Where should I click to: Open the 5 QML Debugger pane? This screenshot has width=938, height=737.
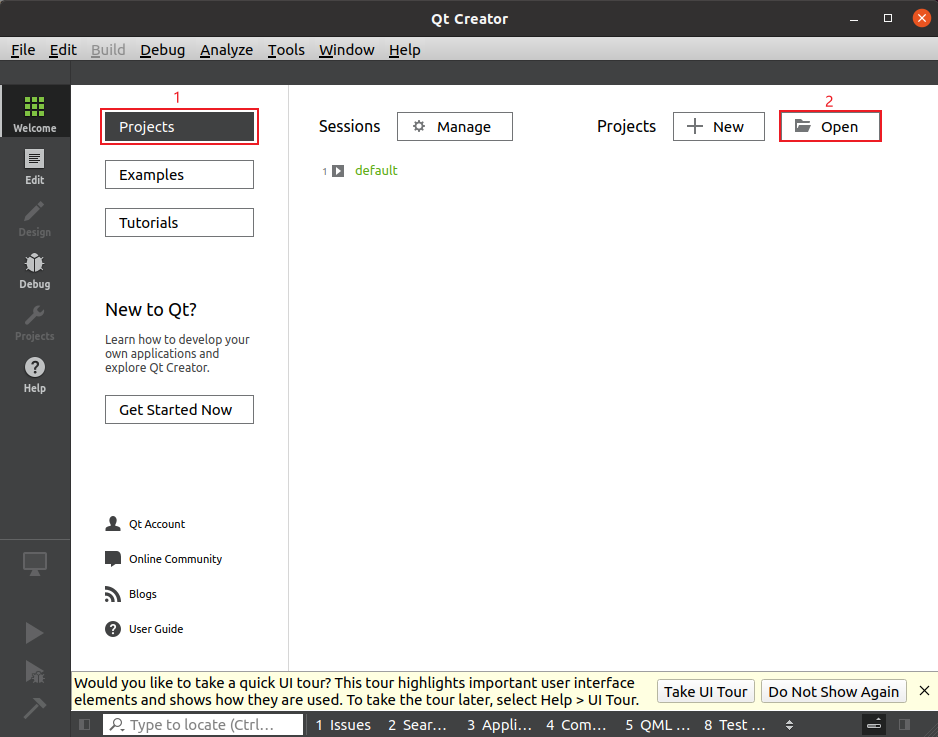(x=657, y=724)
